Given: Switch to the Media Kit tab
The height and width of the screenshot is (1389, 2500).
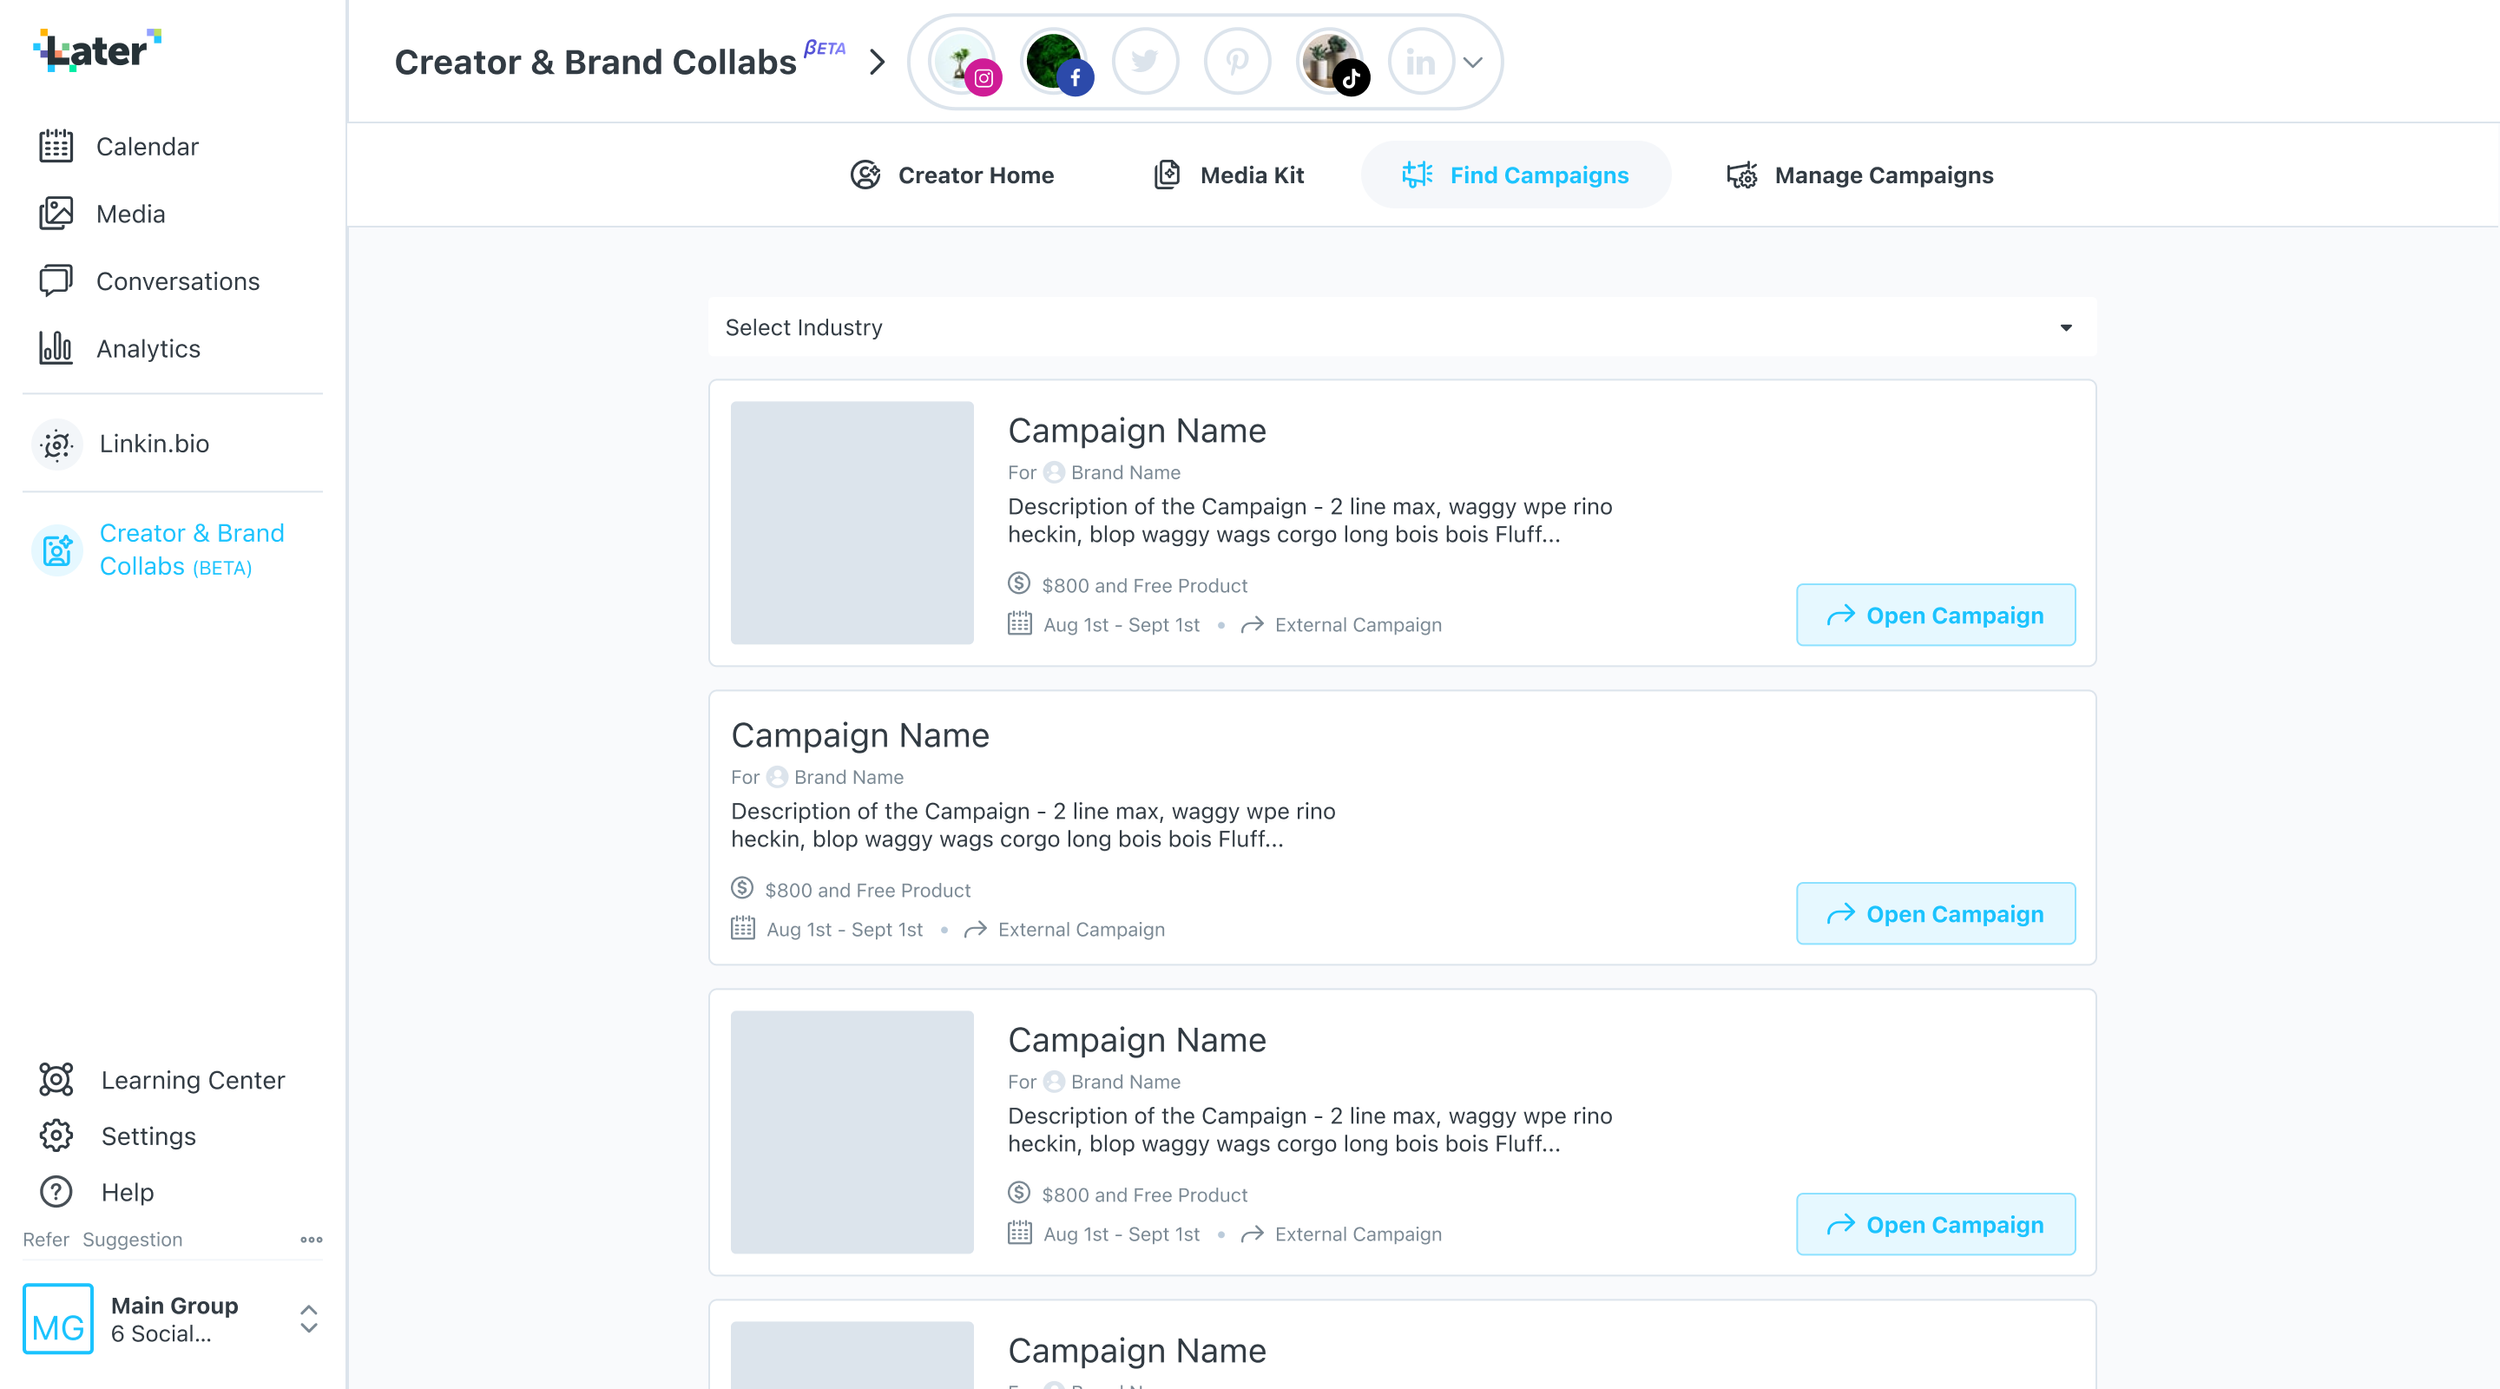Looking at the screenshot, I should point(1229,175).
